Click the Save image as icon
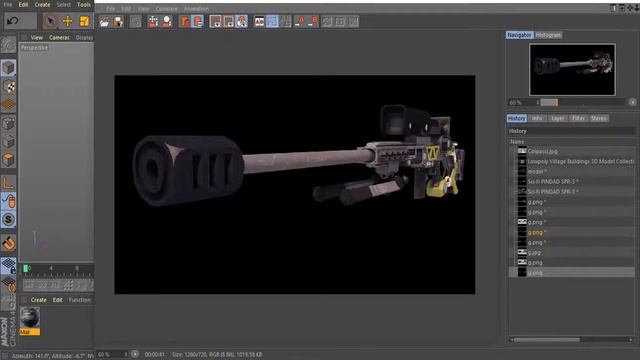 tap(118, 22)
